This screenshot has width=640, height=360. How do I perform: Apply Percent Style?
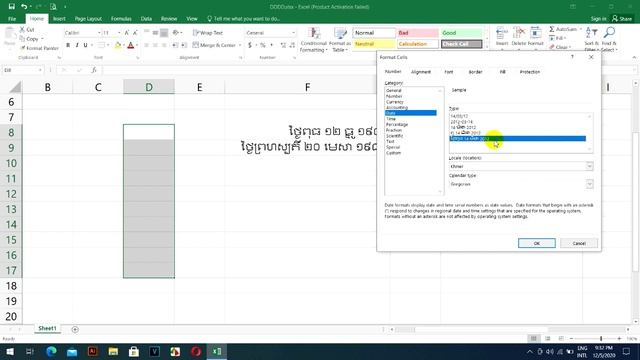[x=263, y=45]
